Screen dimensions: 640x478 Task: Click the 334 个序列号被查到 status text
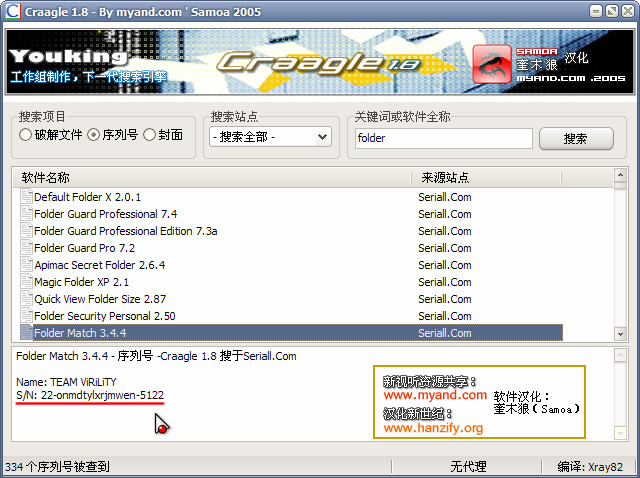coord(57,466)
